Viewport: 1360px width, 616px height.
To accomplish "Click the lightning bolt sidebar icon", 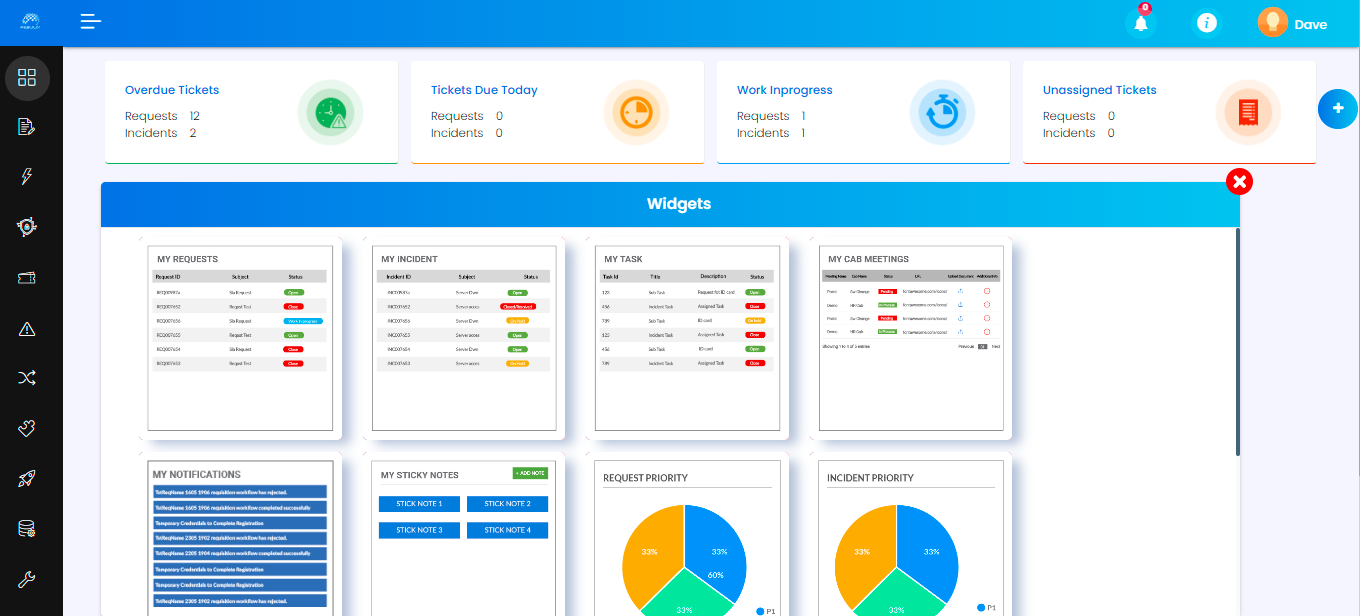I will coord(27,177).
